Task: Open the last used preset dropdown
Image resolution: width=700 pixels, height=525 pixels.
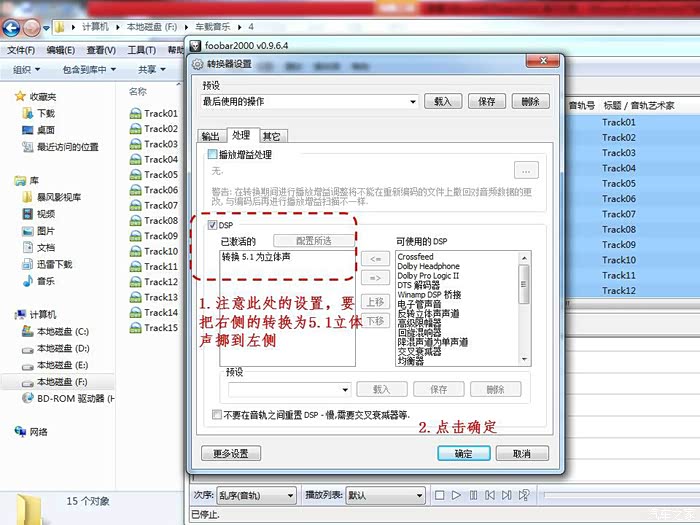Action: 310,101
